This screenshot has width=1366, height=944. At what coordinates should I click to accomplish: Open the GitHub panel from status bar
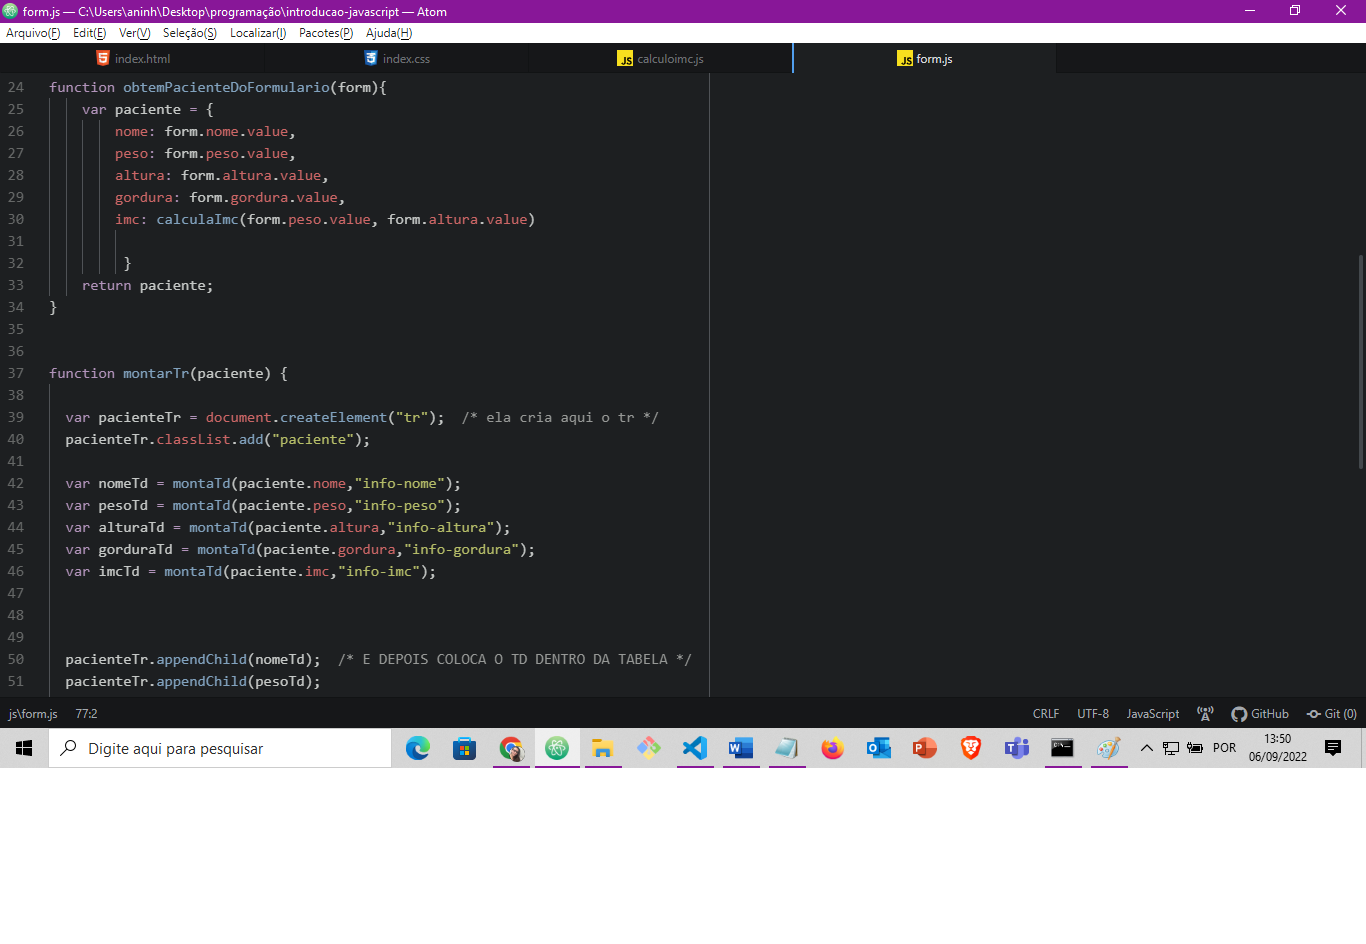click(1260, 714)
